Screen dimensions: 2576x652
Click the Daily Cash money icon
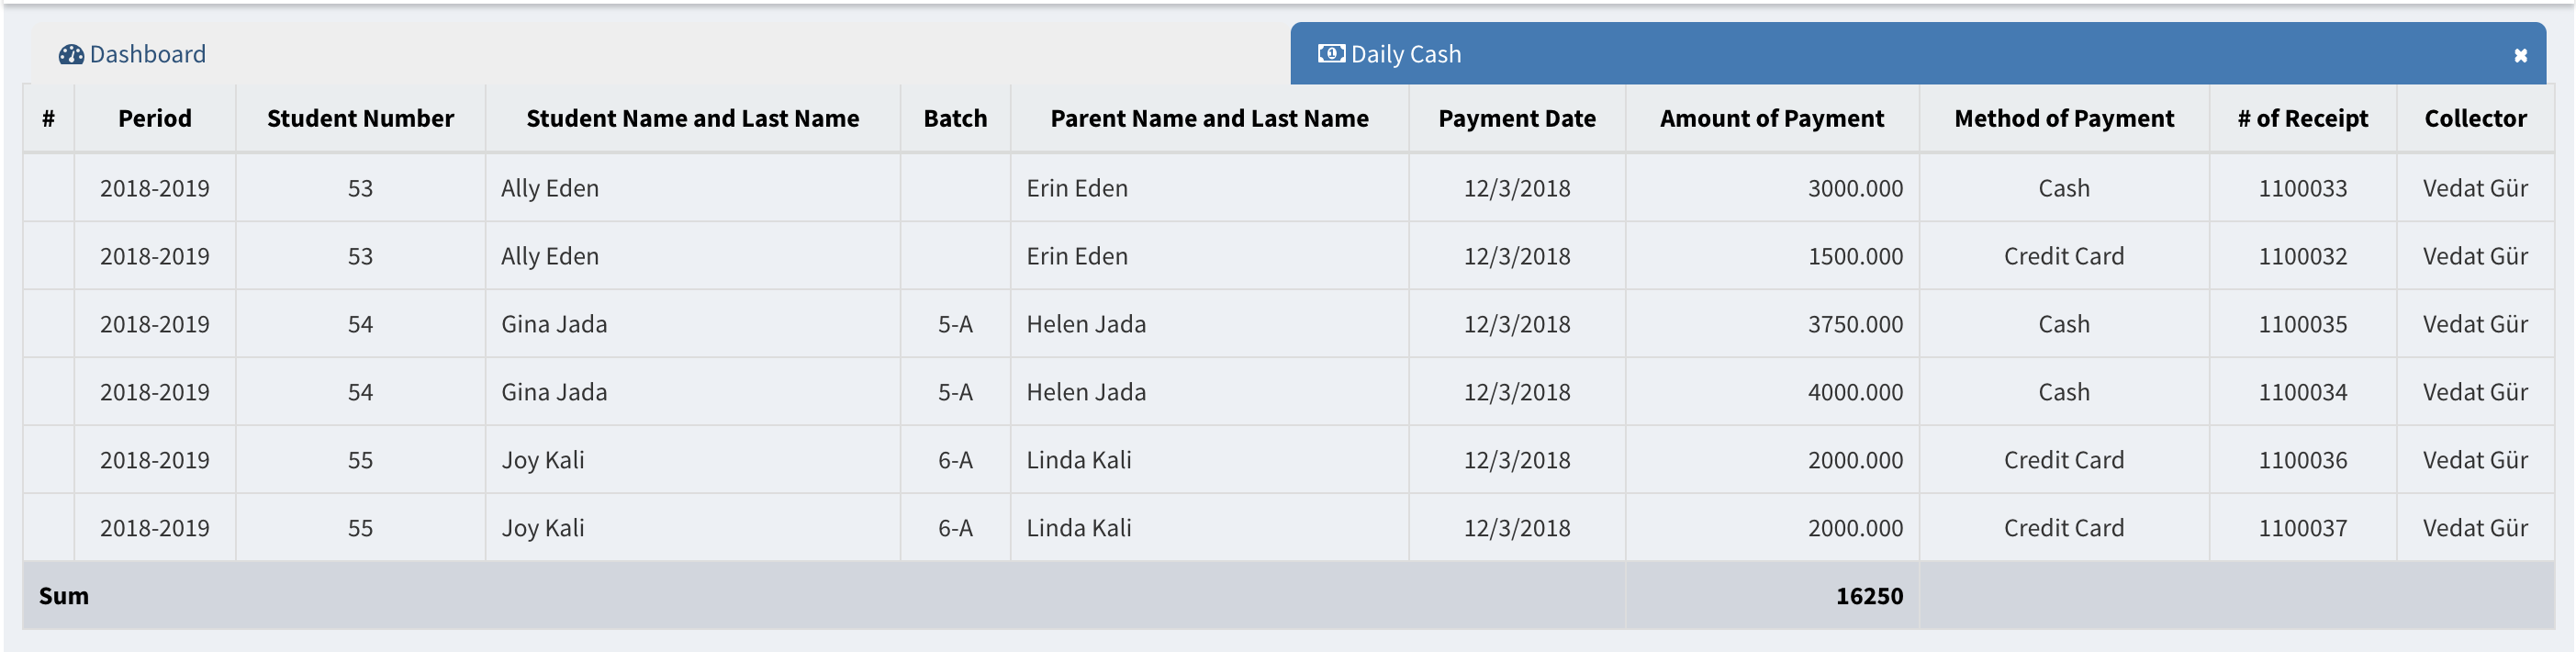[x=1331, y=54]
